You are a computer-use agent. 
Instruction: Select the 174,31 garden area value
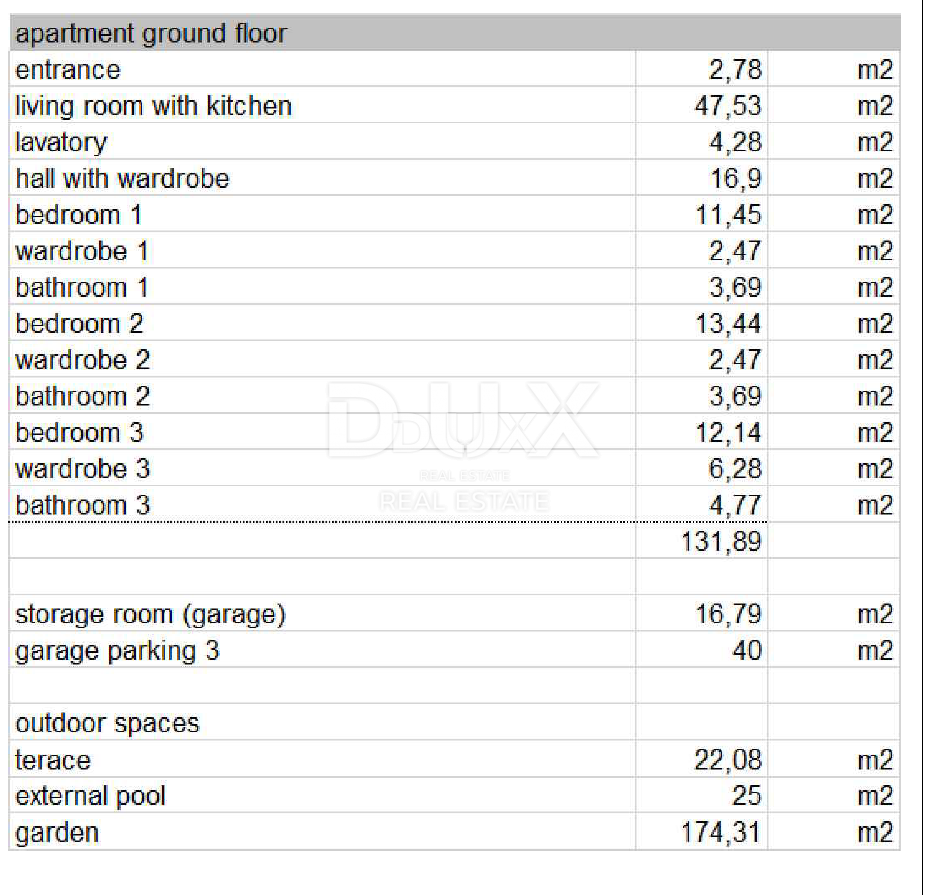[x=720, y=832]
